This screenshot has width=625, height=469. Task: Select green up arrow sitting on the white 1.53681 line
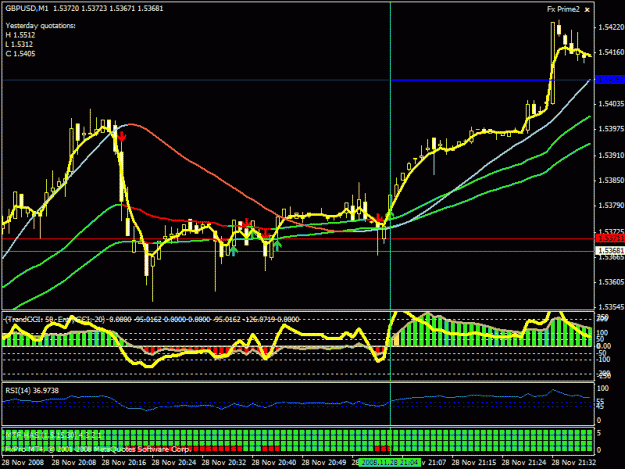point(234,250)
